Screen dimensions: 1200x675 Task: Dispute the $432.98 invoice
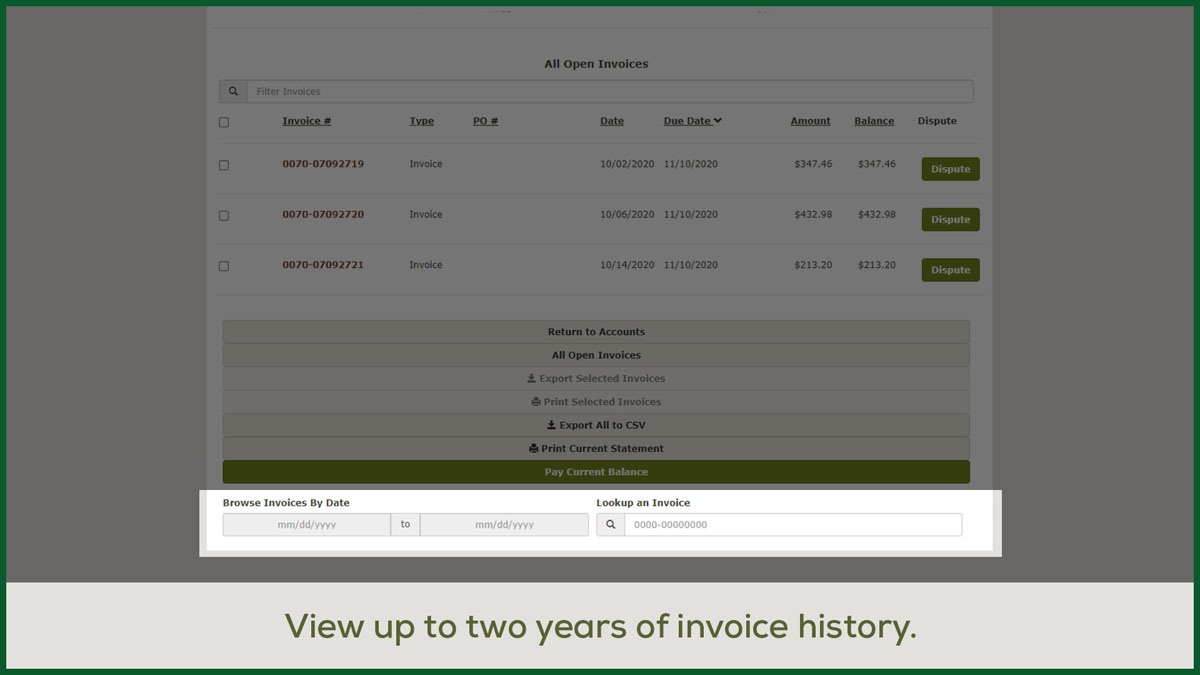tap(950, 220)
